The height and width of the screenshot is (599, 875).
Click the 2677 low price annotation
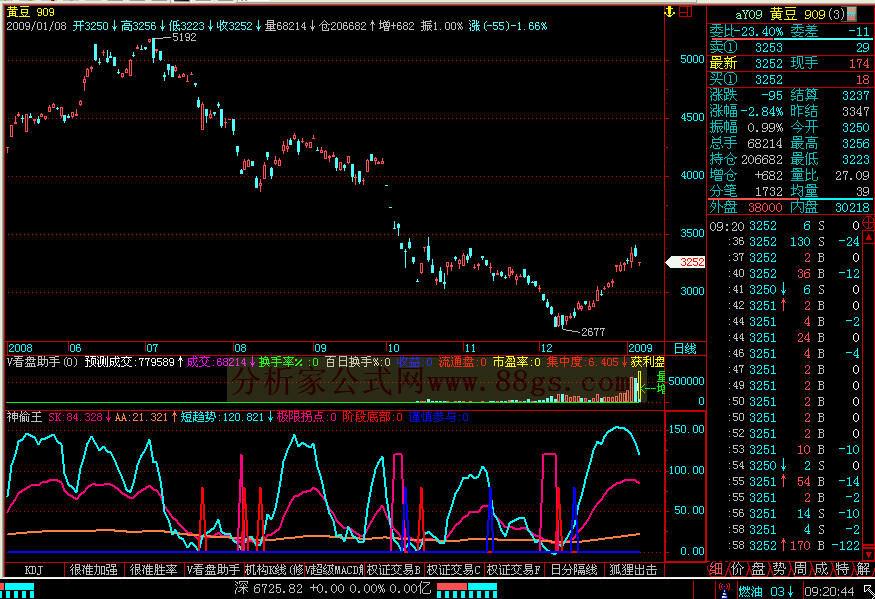[593, 332]
